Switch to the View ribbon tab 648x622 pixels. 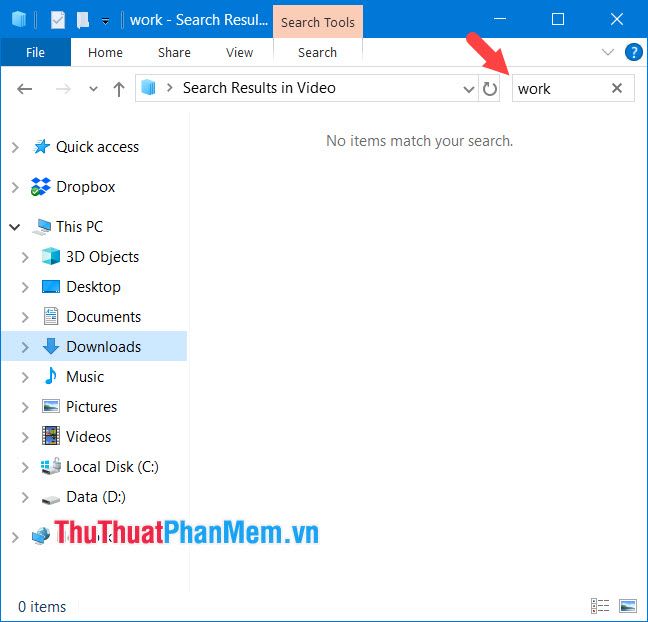point(239,52)
